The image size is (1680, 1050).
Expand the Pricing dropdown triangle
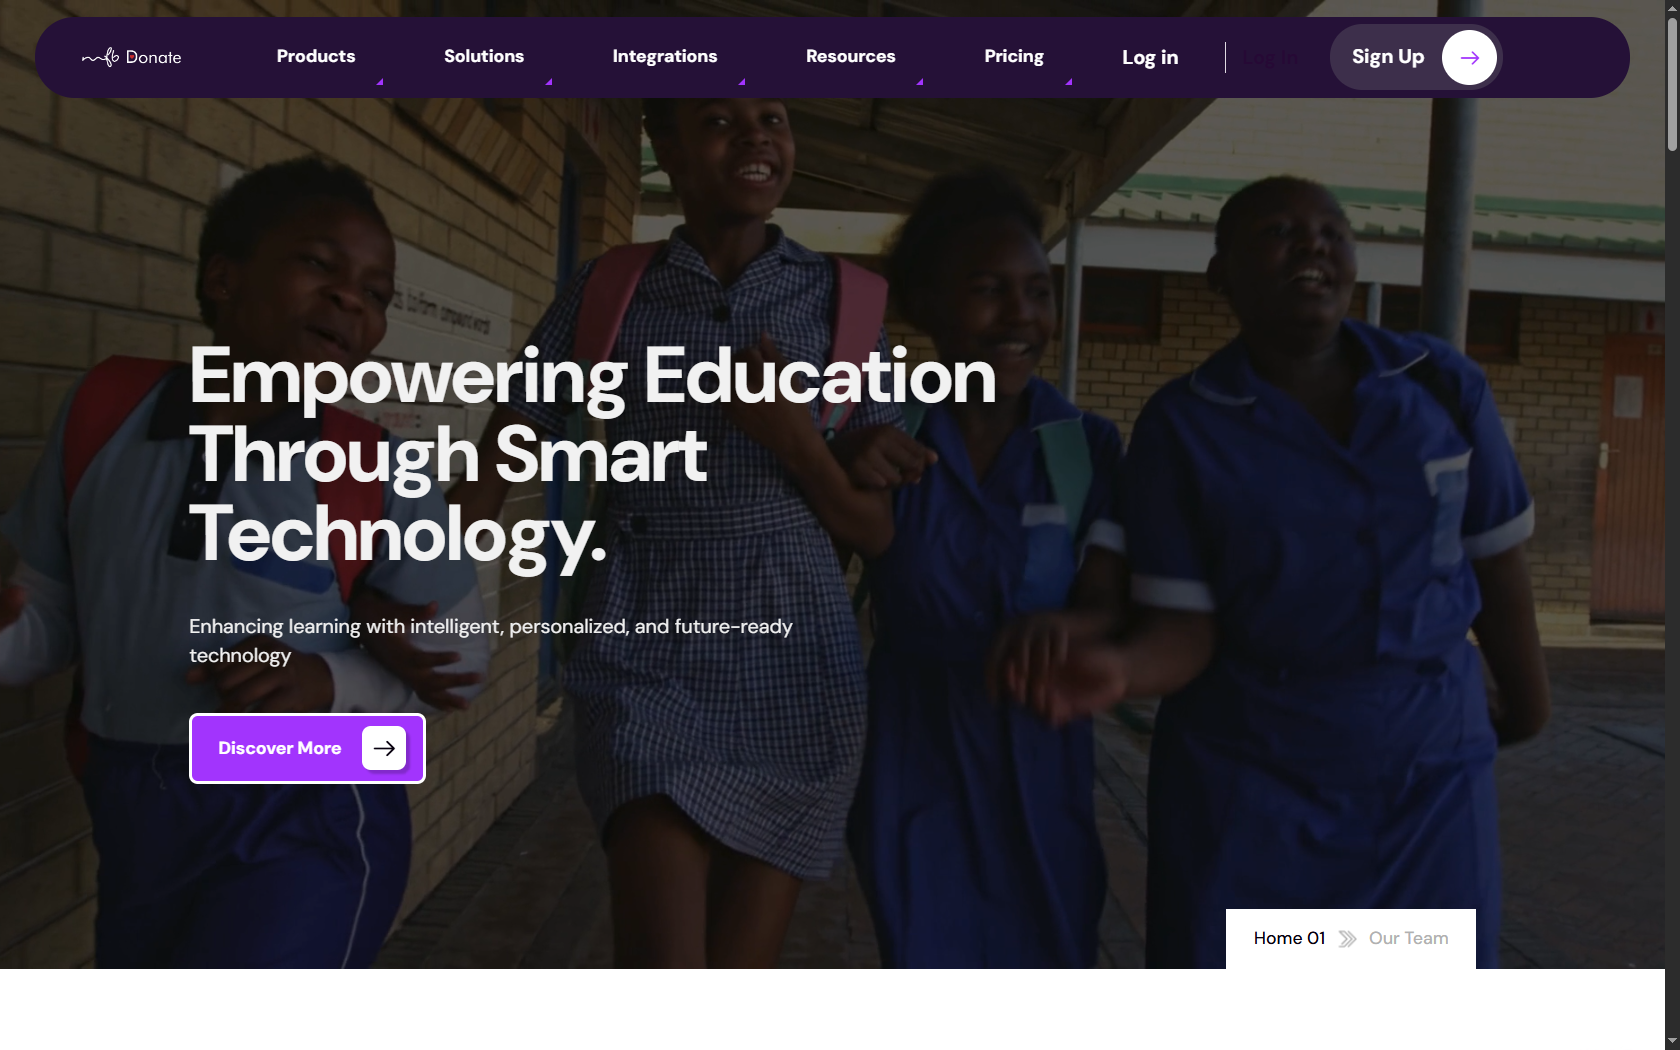(1069, 82)
